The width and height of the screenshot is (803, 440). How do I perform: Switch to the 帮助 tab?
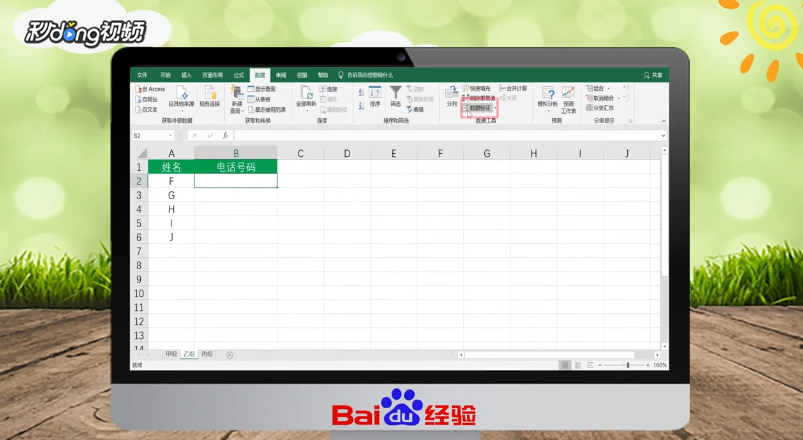point(323,75)
